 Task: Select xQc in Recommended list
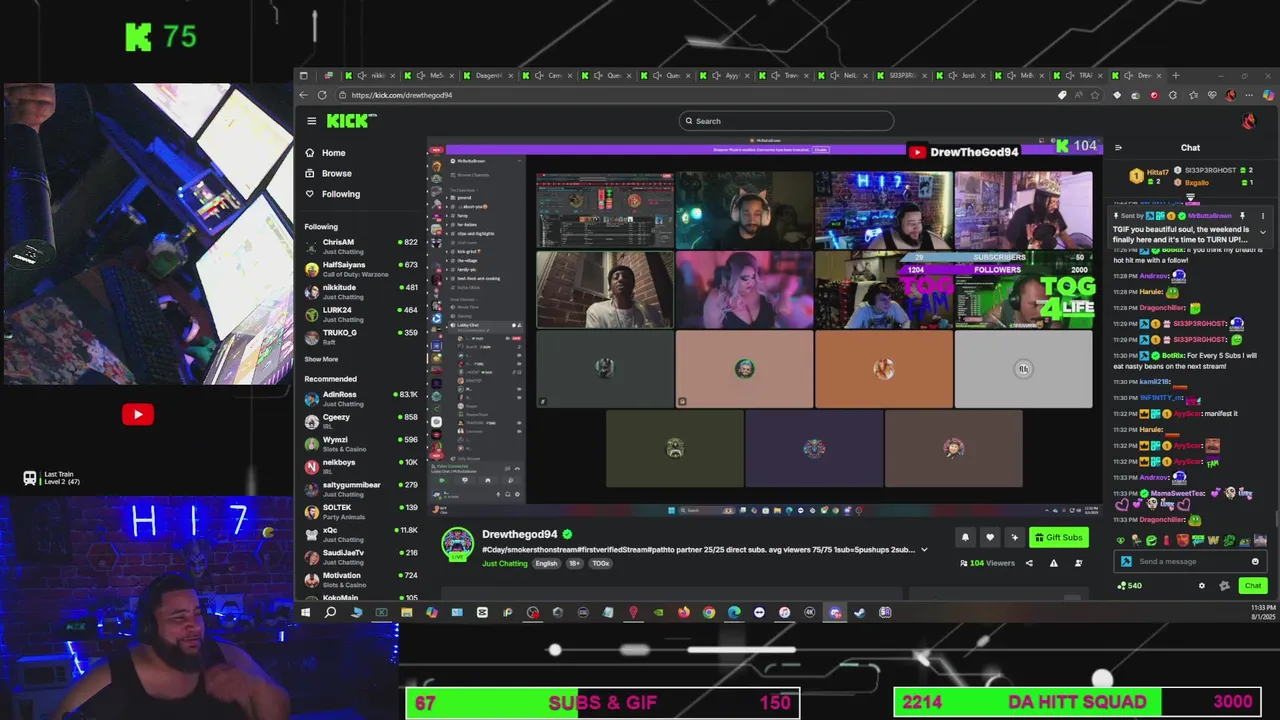(x=361, y=534)
